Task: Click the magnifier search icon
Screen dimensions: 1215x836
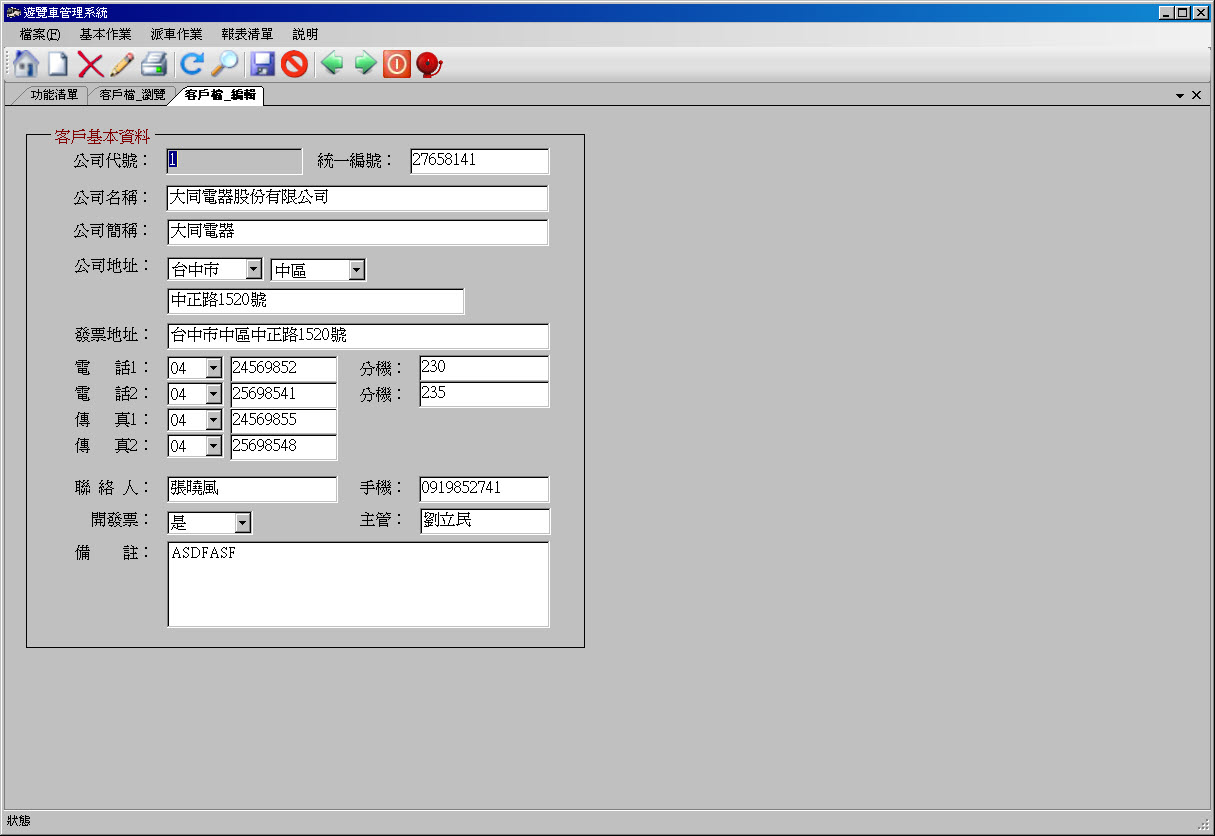Action: tap(224, 64)
